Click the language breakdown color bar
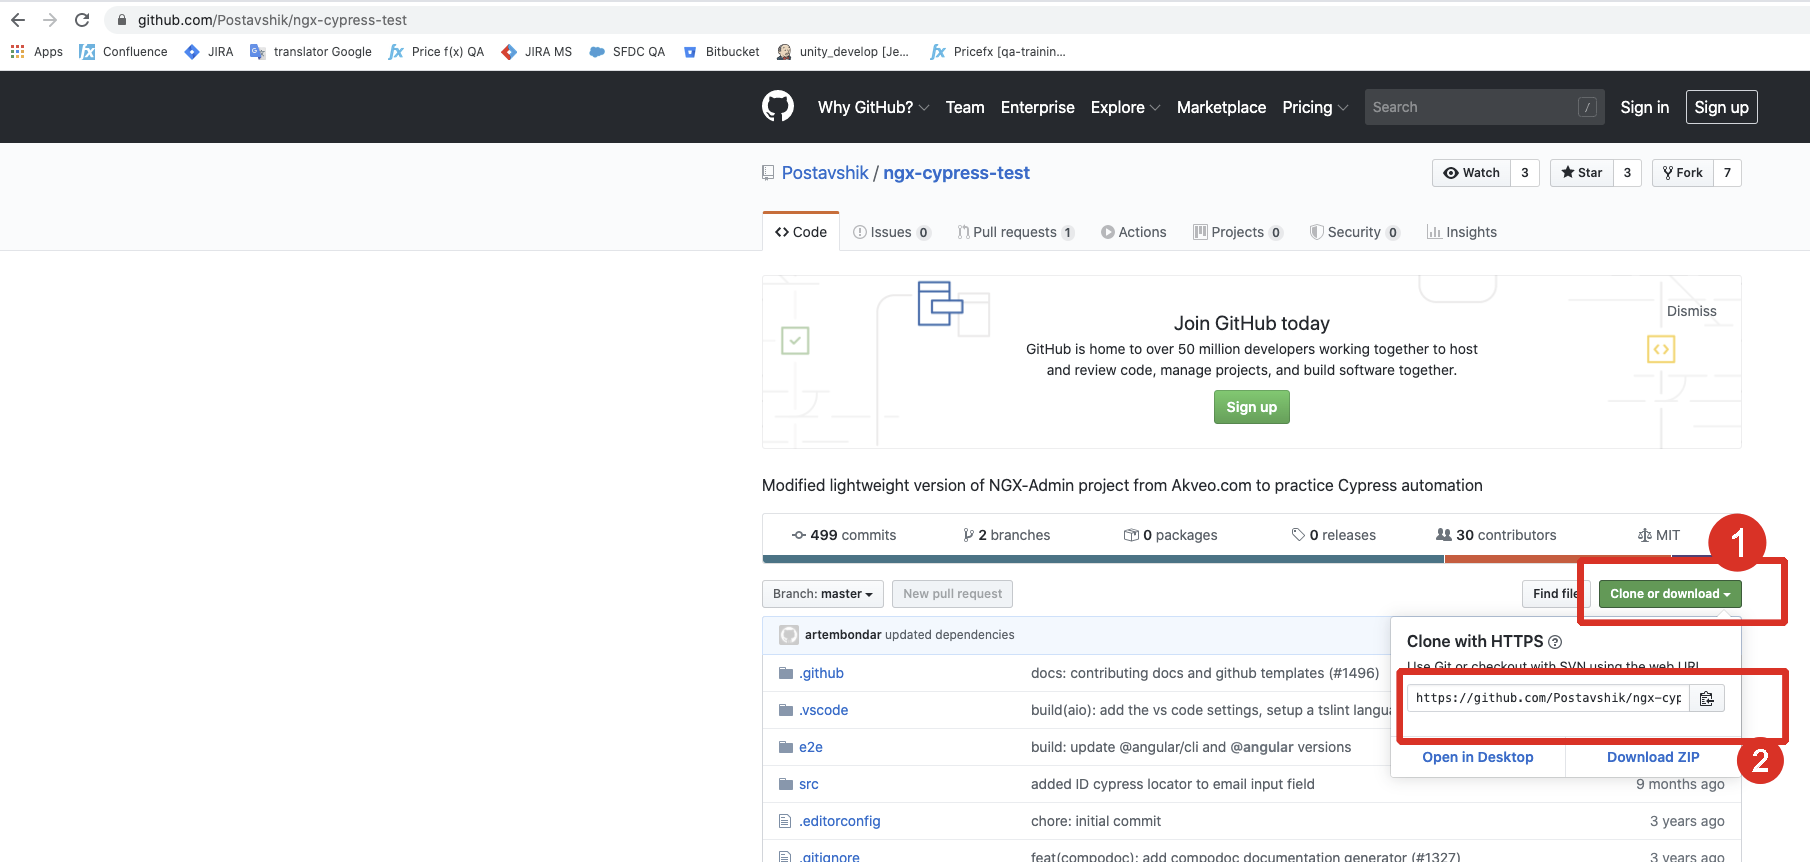The width and height of the screenshot is (1810, 862). (1102, 559)
